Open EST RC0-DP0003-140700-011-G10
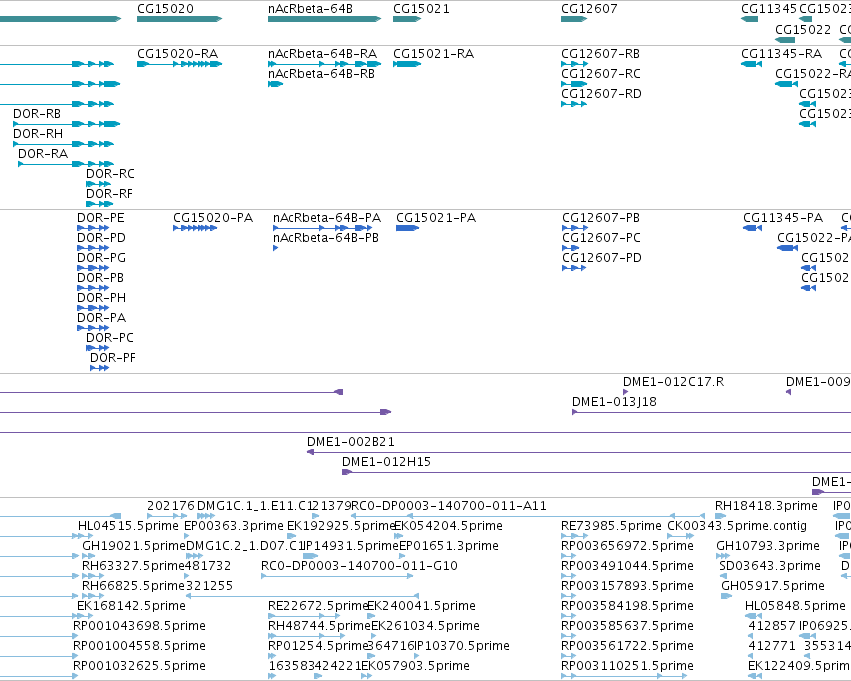The width and height of the screenshot is (851, 681). click(x=359, y=567)
